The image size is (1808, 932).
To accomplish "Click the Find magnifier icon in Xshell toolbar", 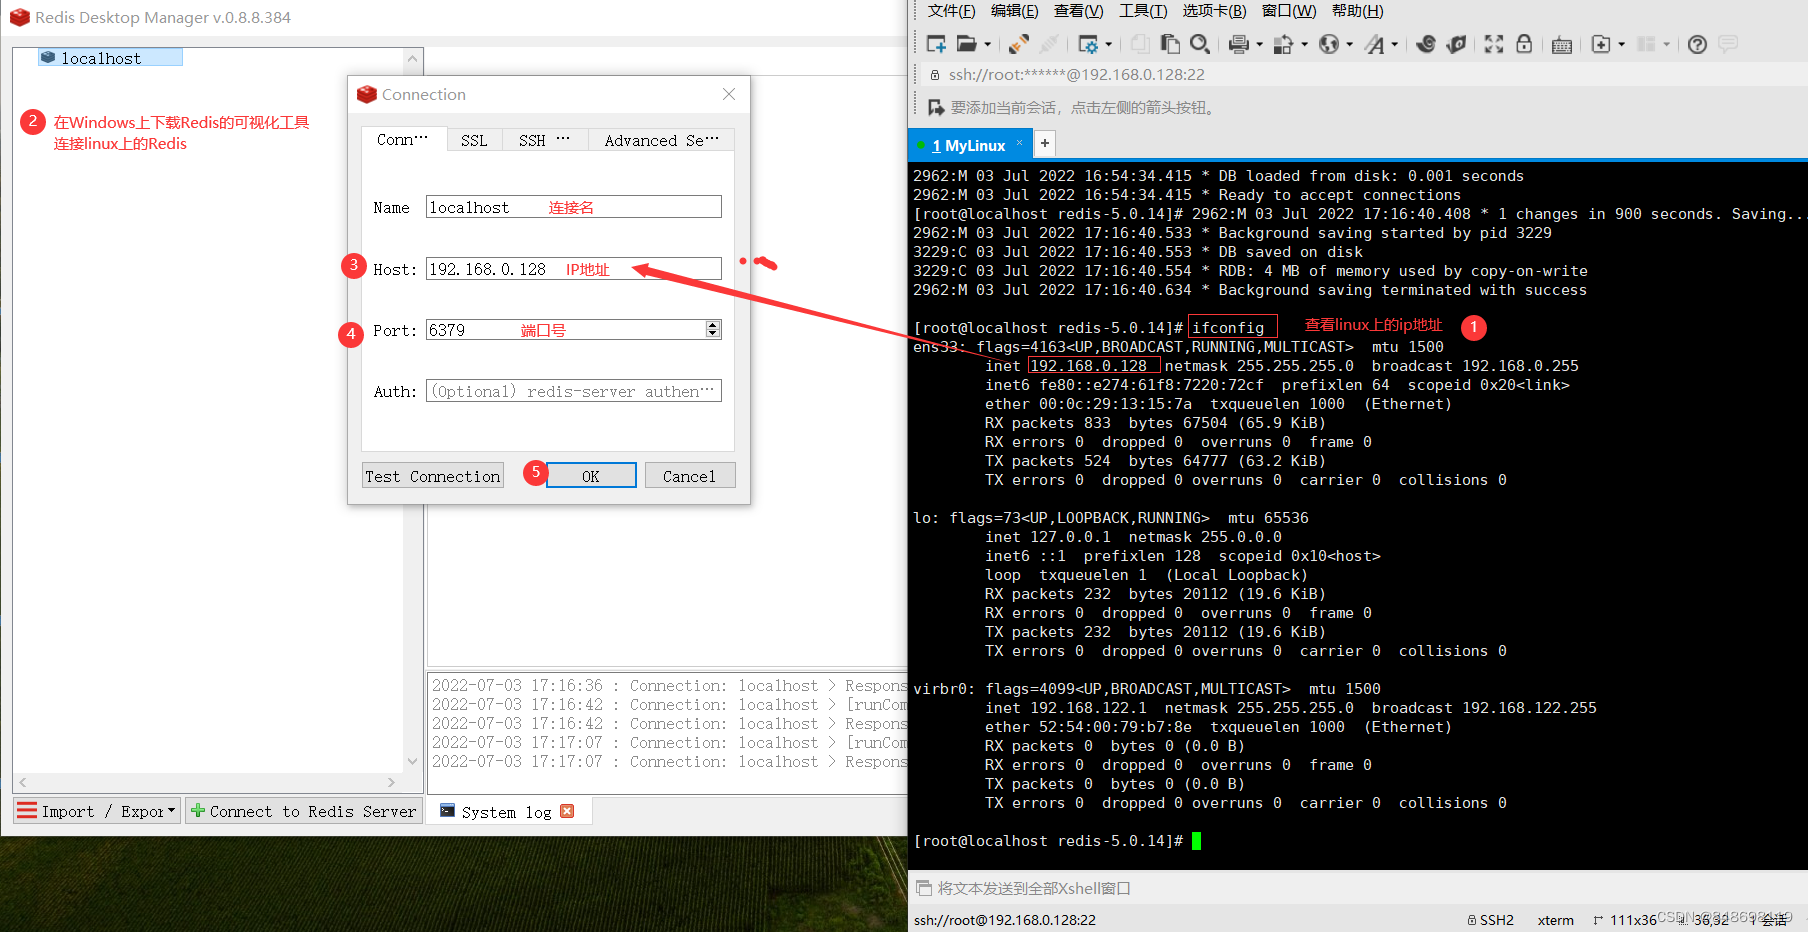I will (x=1200, y=44).
